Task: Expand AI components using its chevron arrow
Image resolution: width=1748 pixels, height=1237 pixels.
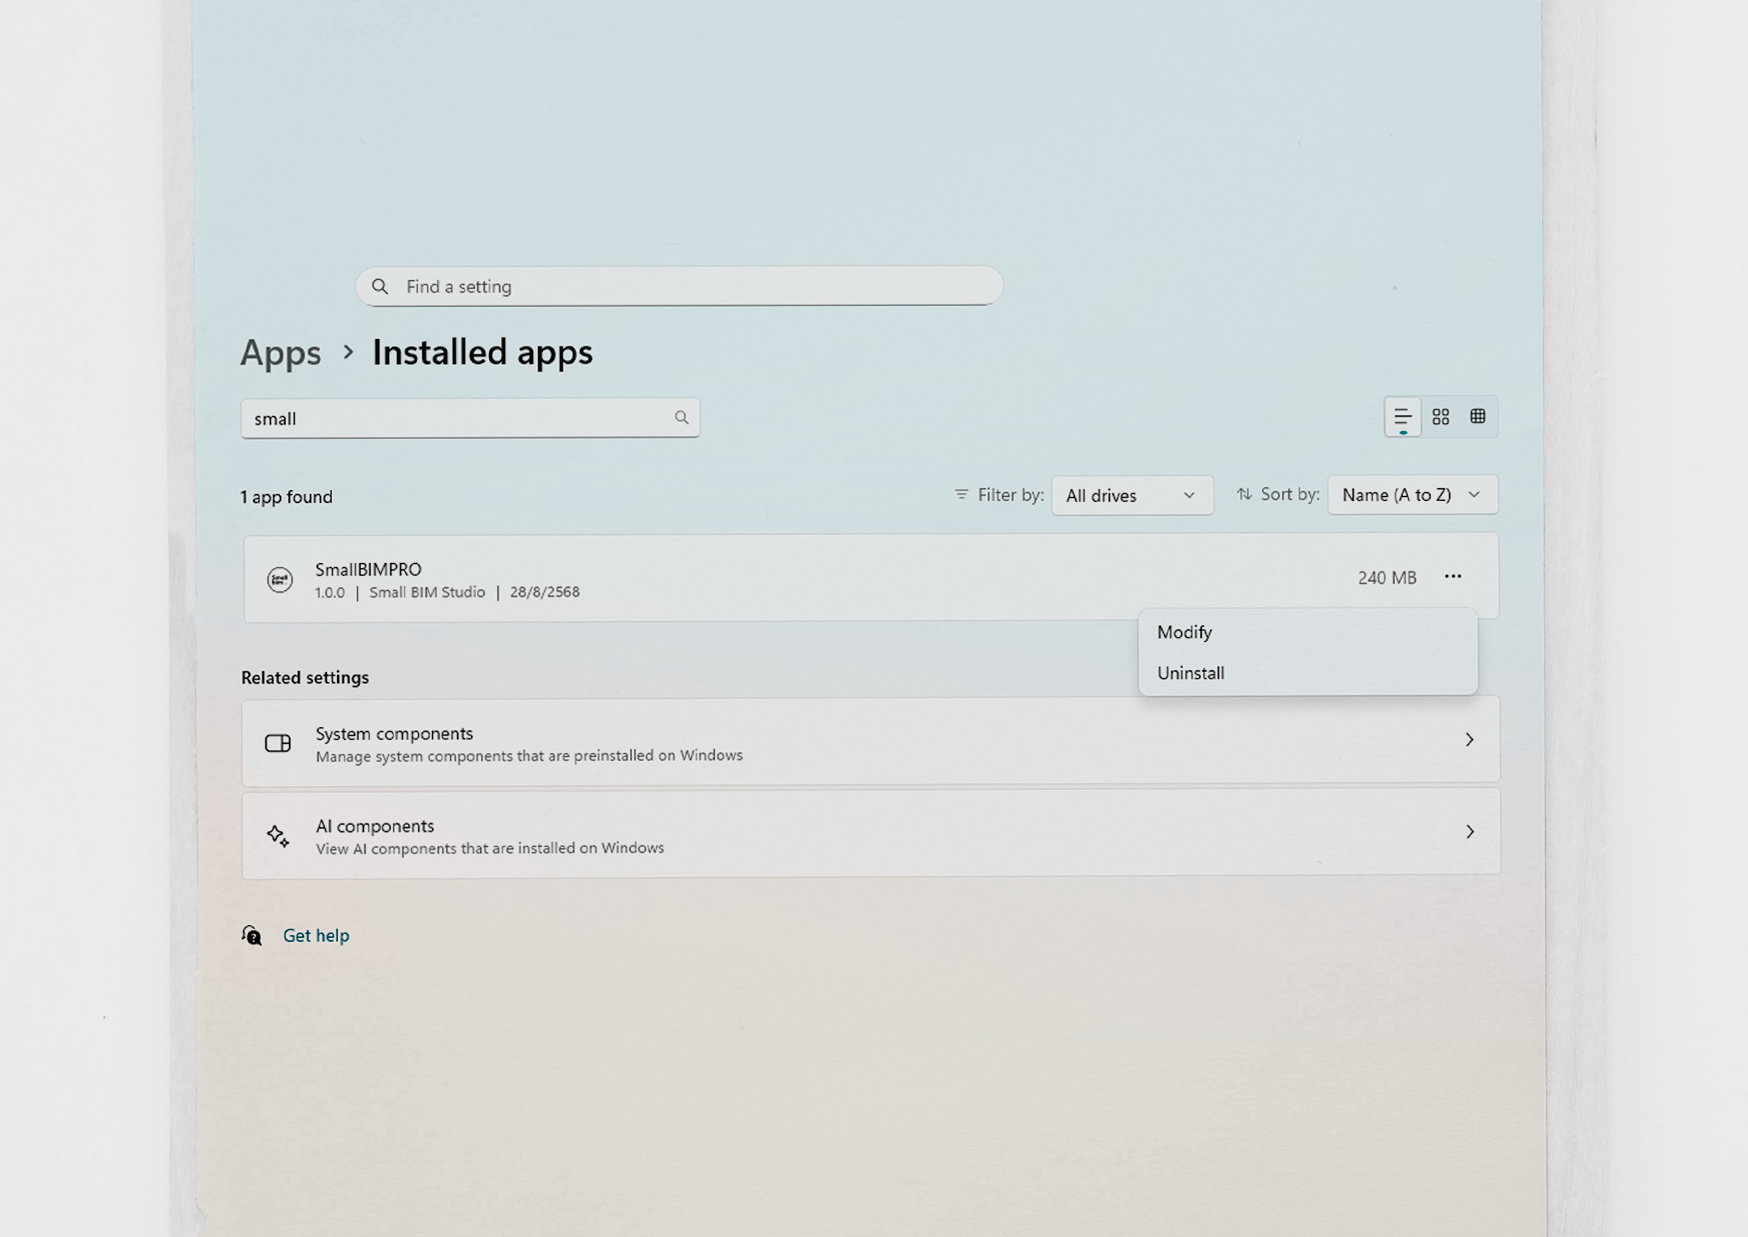Action: click(x=1469, y=832)
